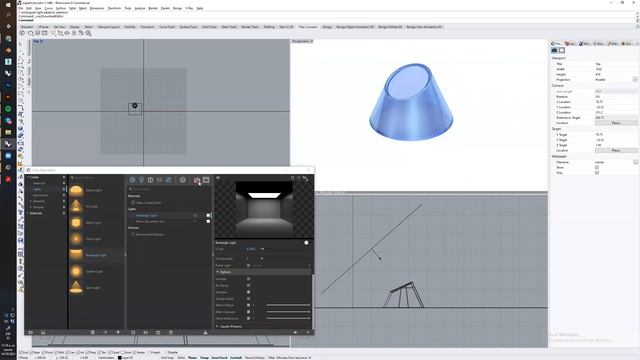Image resolution: width=640 pixels, height=360 pixels.
Task: Click the first V-Ray Compact toolbar icon
Action: pos(22,33)
